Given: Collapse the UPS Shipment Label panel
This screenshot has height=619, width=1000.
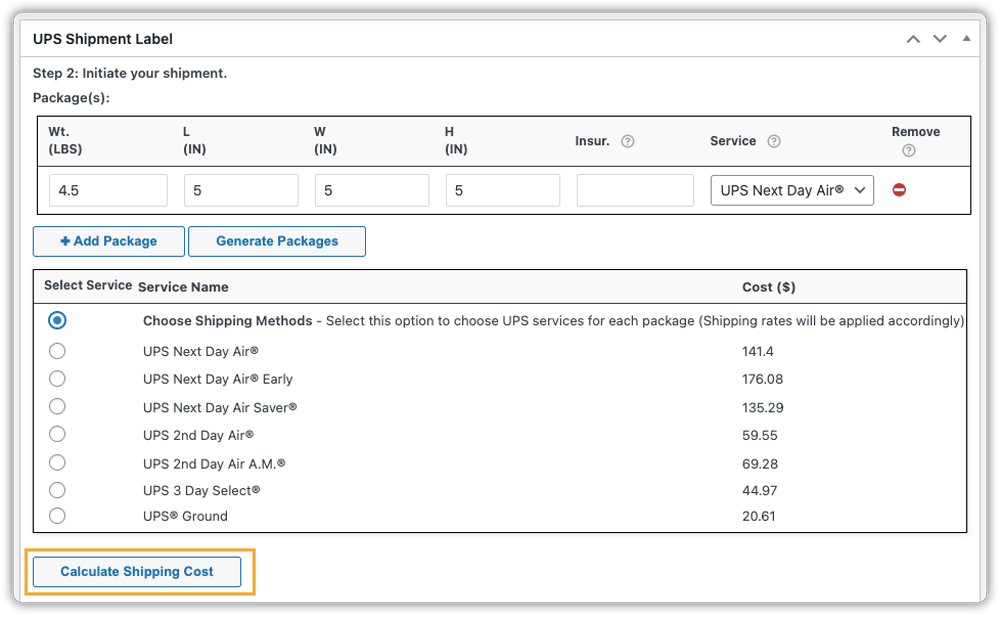Looking at the screenshot, I should (967, 39).
